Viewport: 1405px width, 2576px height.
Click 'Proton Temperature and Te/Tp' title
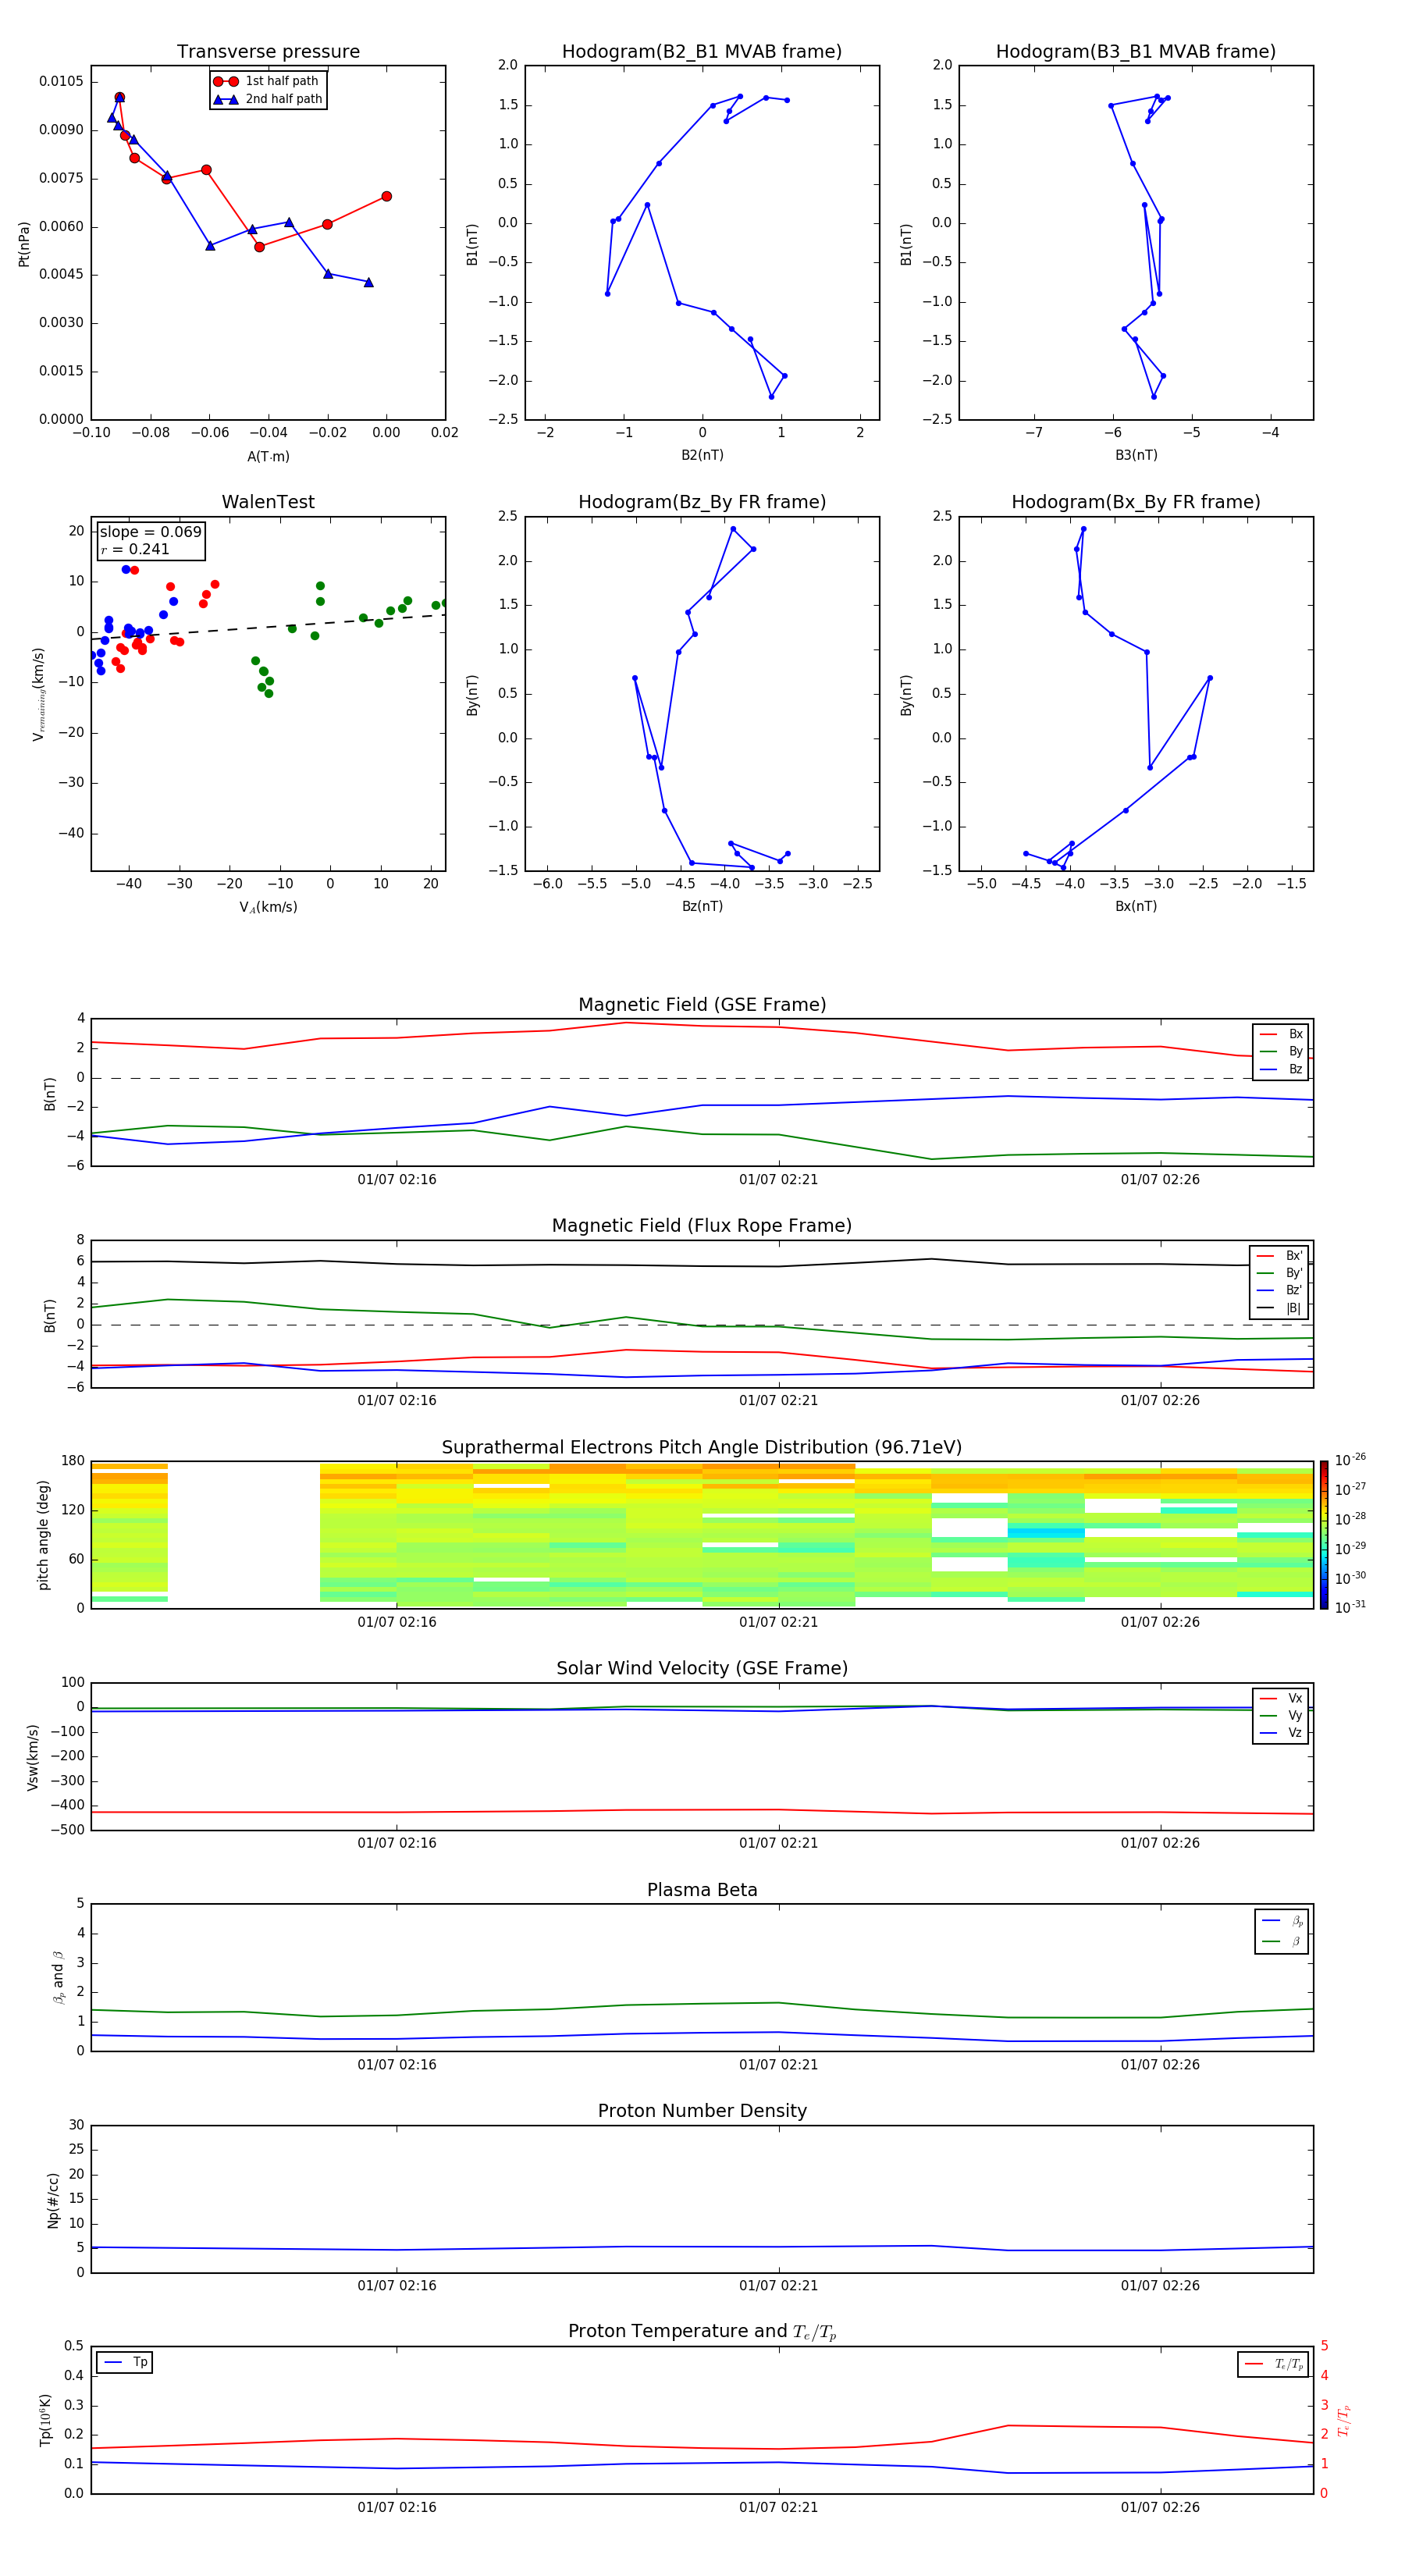click(702, 2332)
